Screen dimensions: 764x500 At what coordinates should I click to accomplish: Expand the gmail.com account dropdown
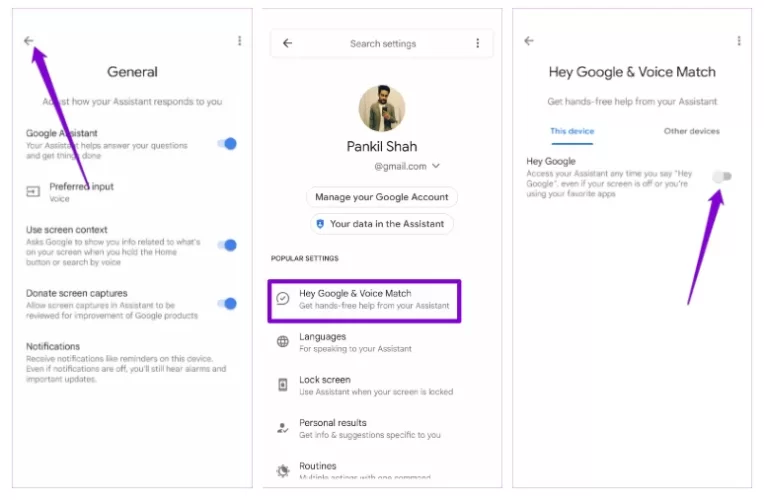click(x=436, y=166)
